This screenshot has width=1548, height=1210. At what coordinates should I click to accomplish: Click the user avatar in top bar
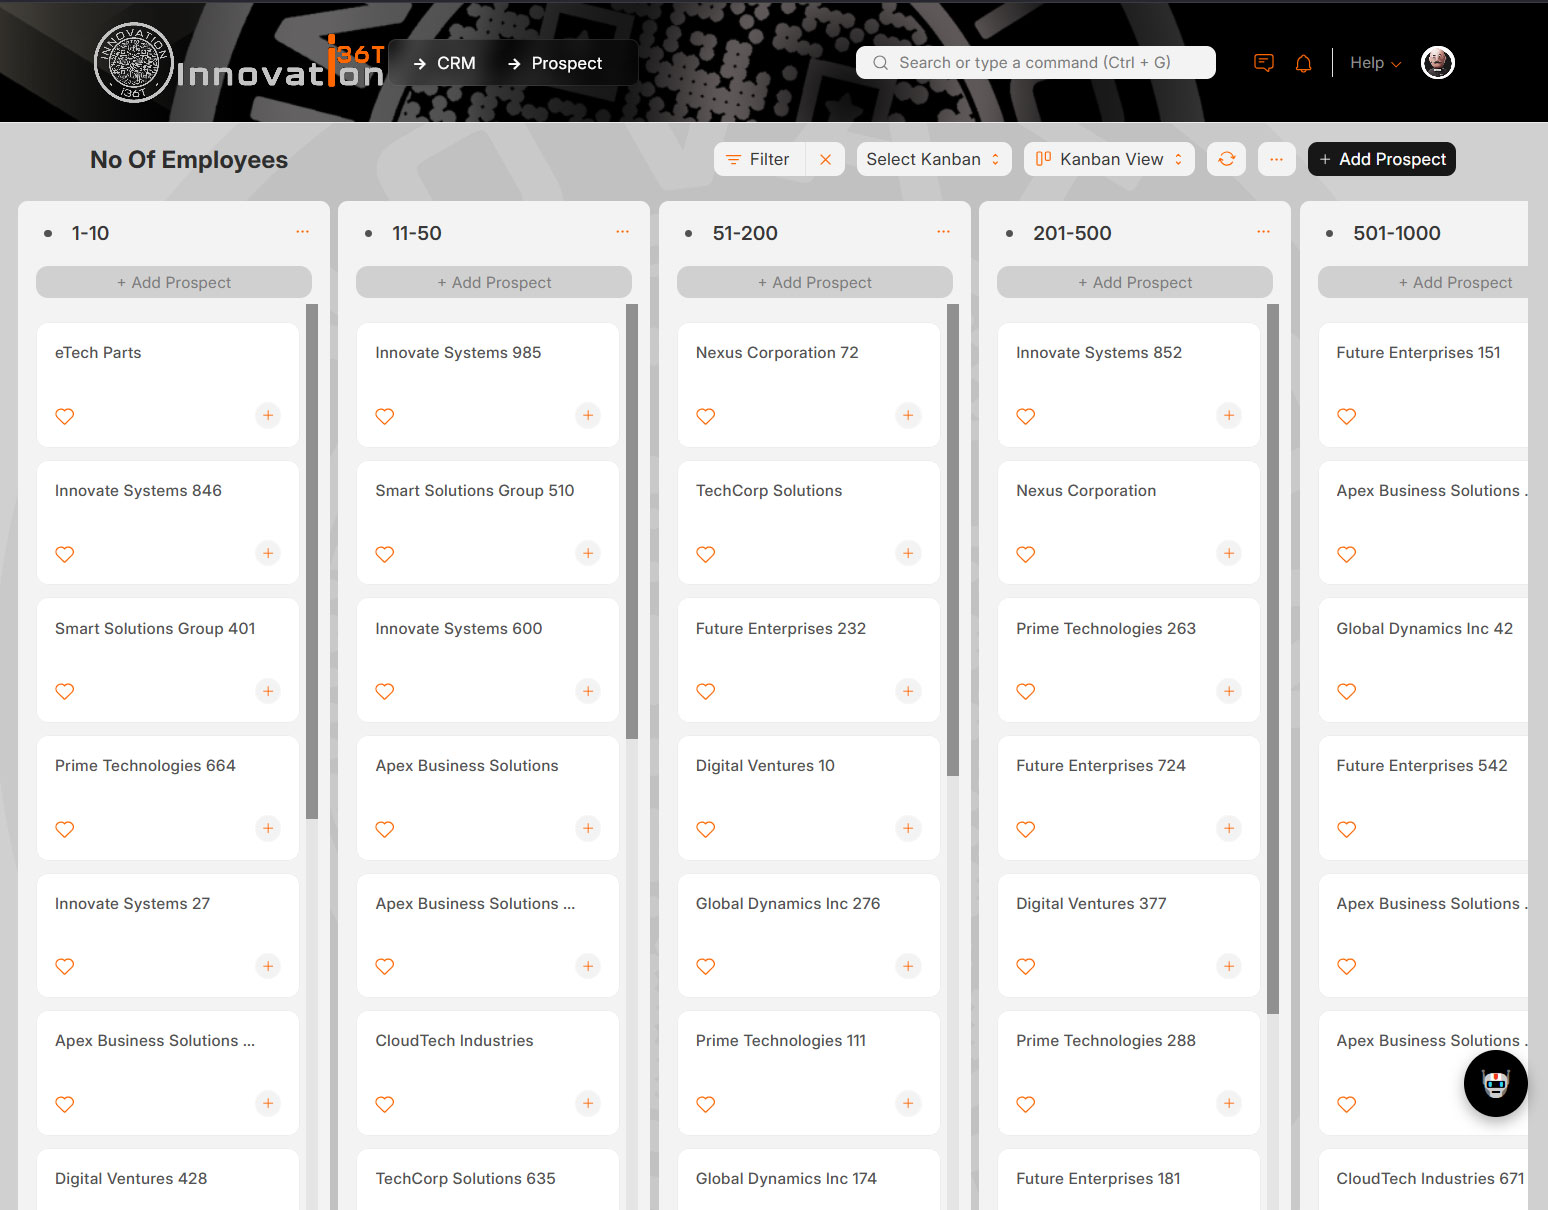tap(1437, 63)
